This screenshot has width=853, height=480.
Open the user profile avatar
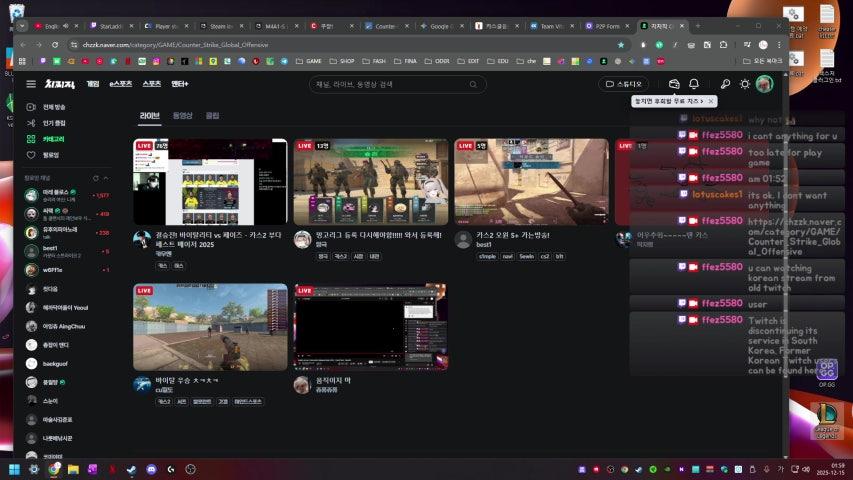point(764,84)
